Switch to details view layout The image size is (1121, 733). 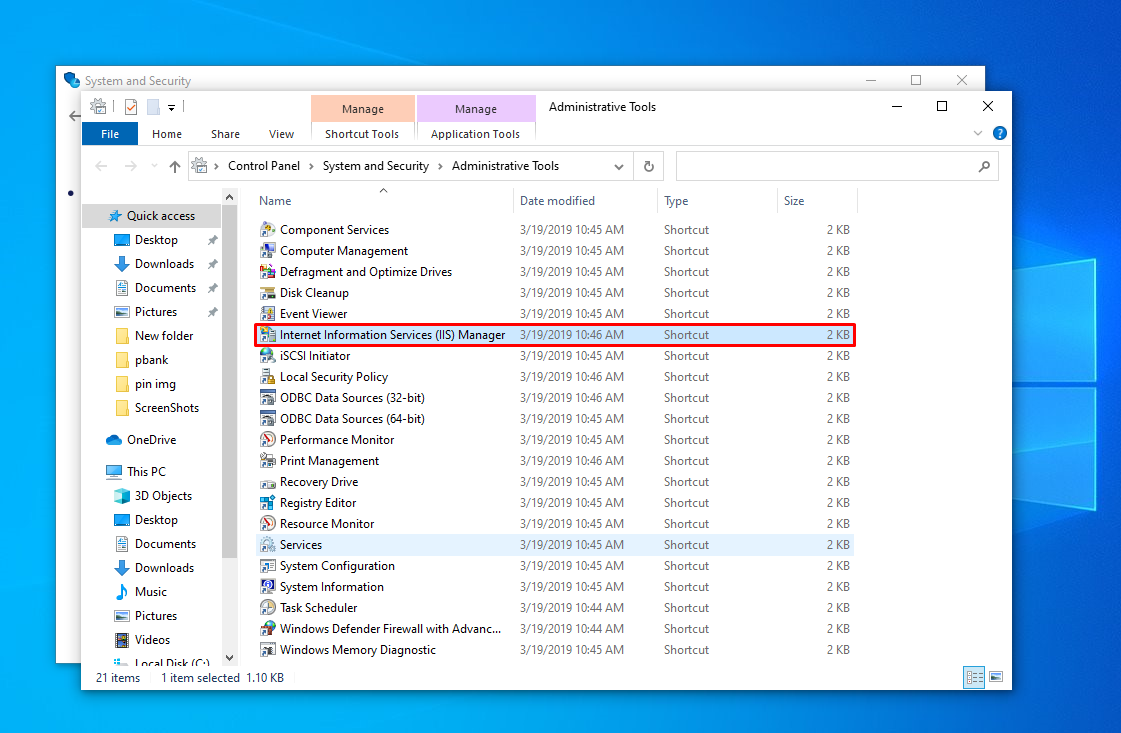pyautogui.click(x=974, y=677)
